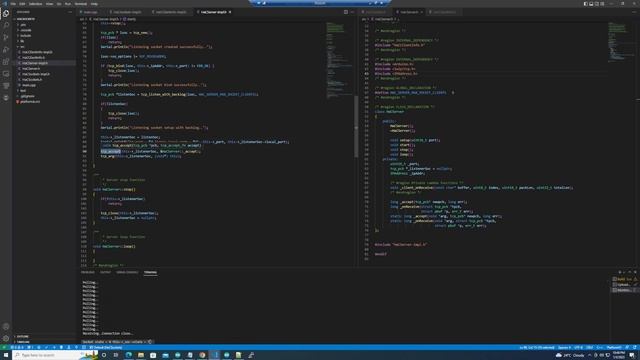This screenshot has height=360, width=640.
Task: Open .gitignore in the Explorer tree
Action: point(28,96)
